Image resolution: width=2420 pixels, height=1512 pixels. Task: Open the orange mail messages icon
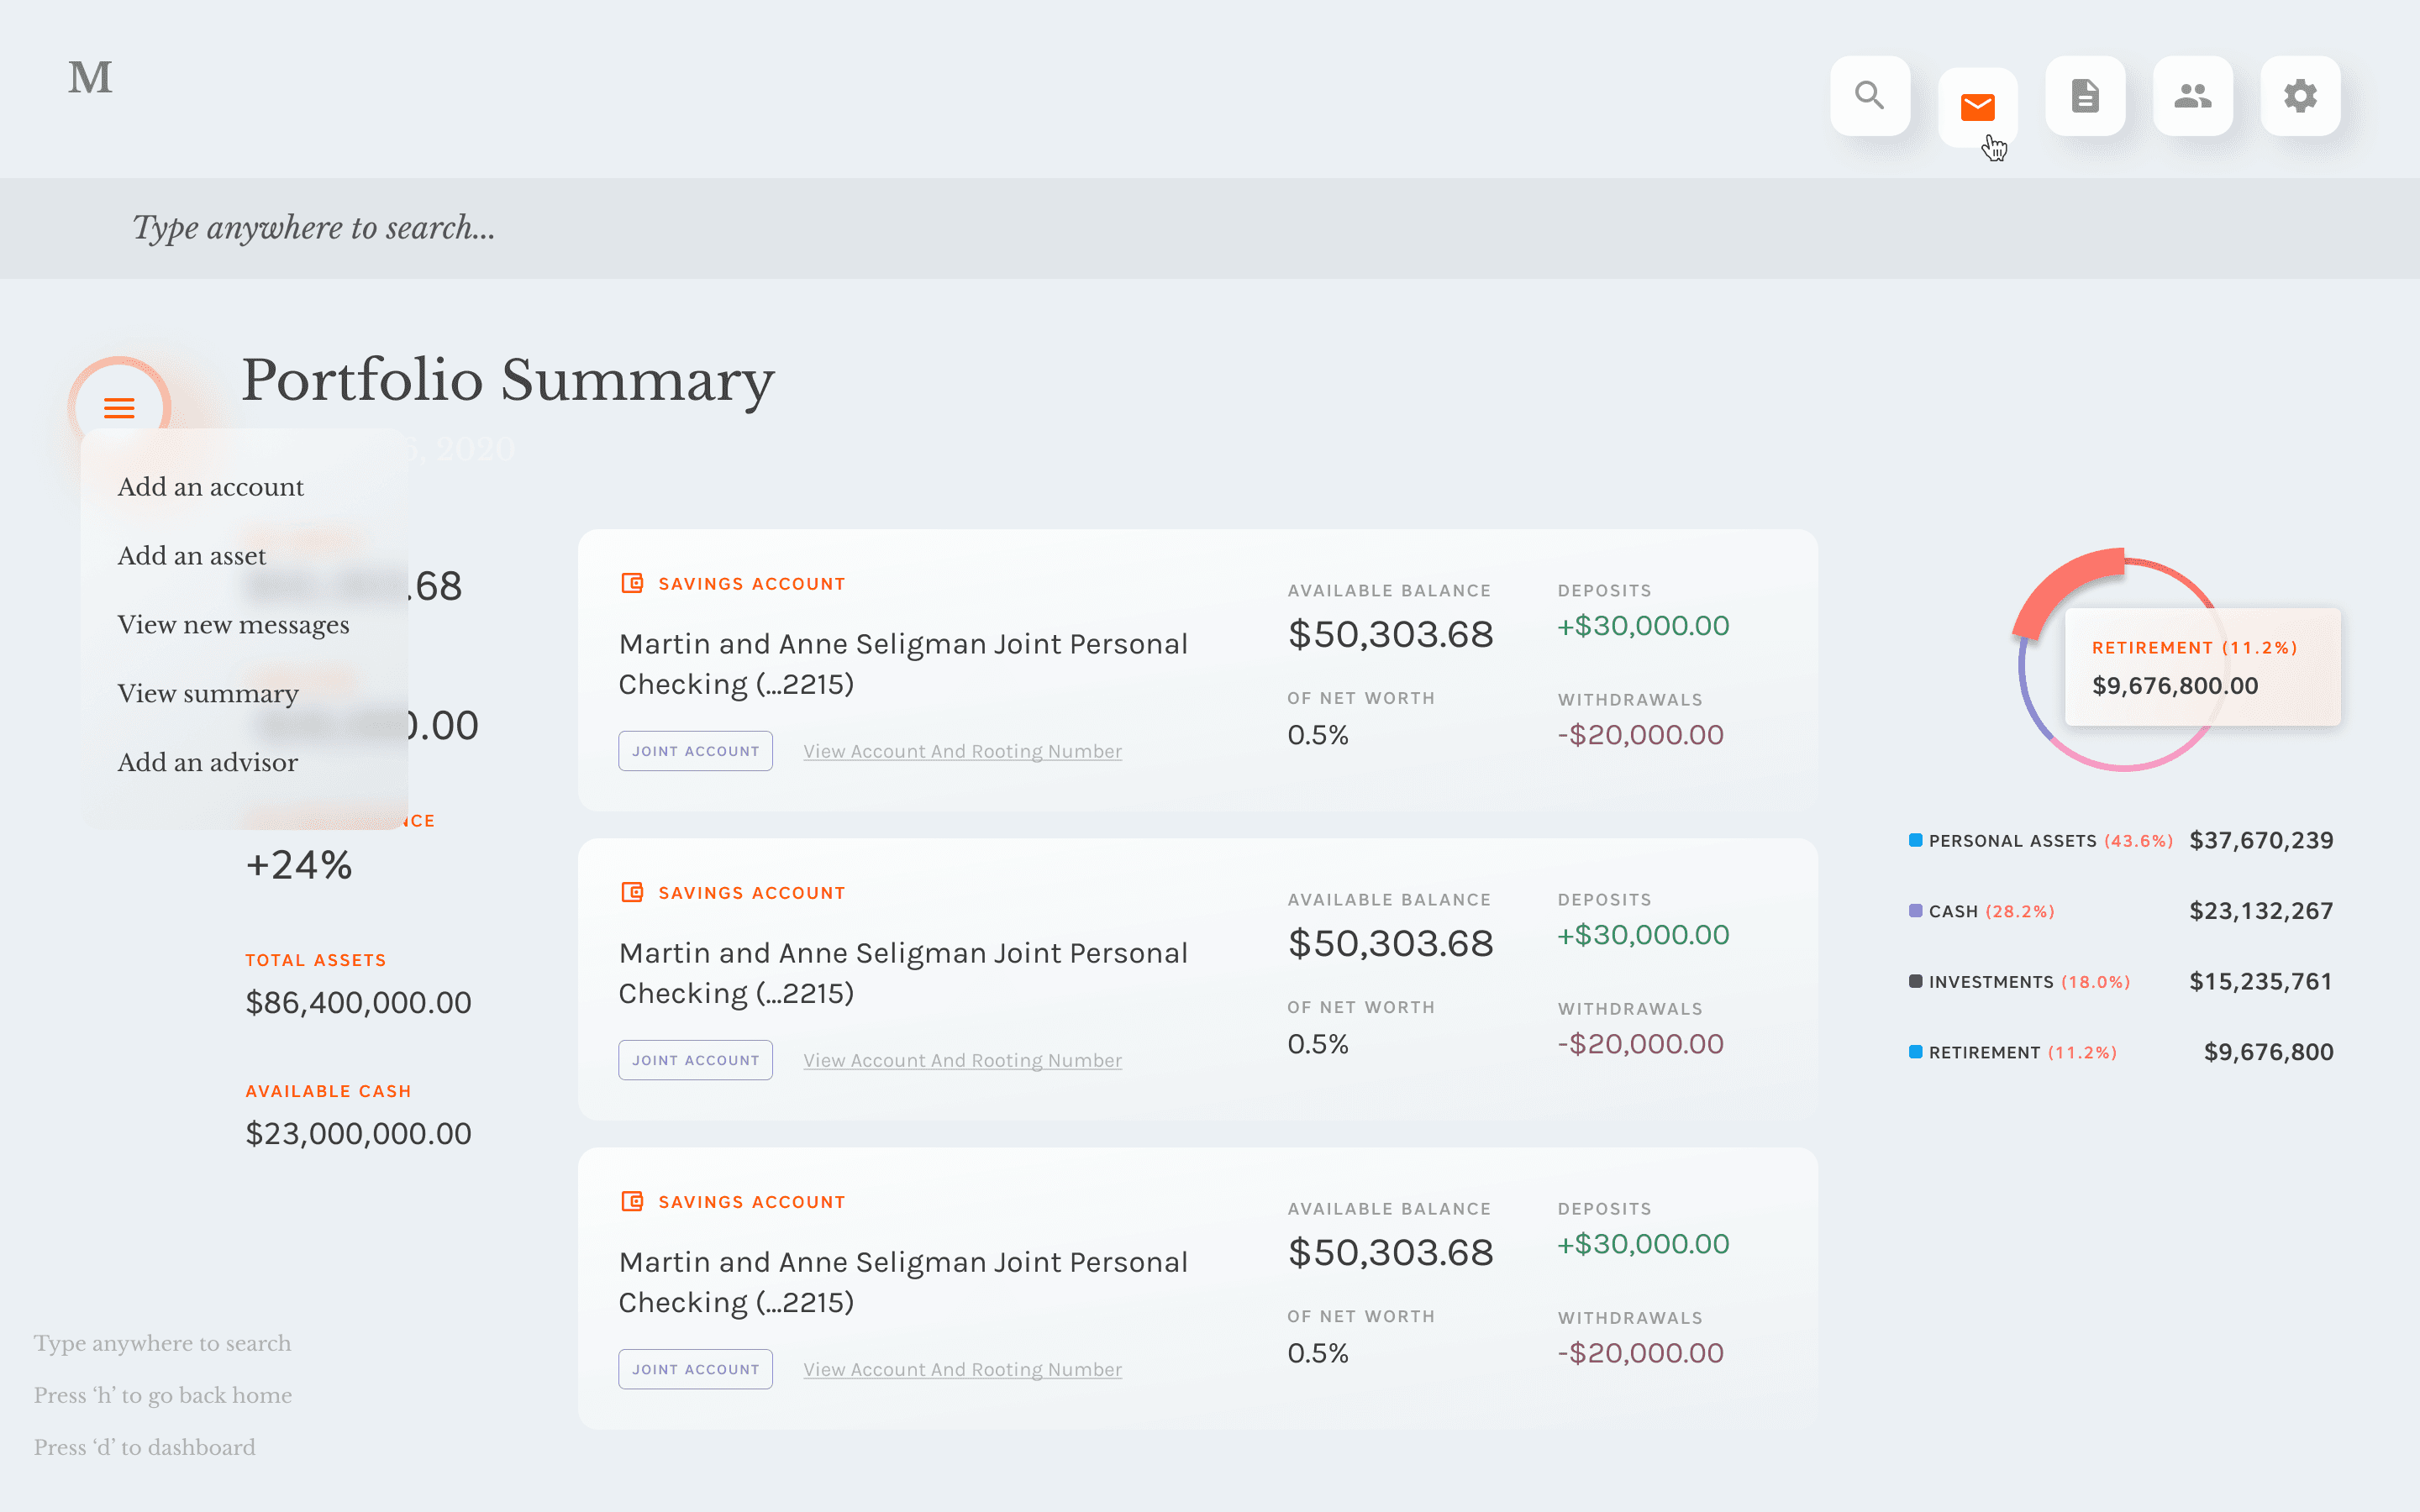click(1977, 107)
